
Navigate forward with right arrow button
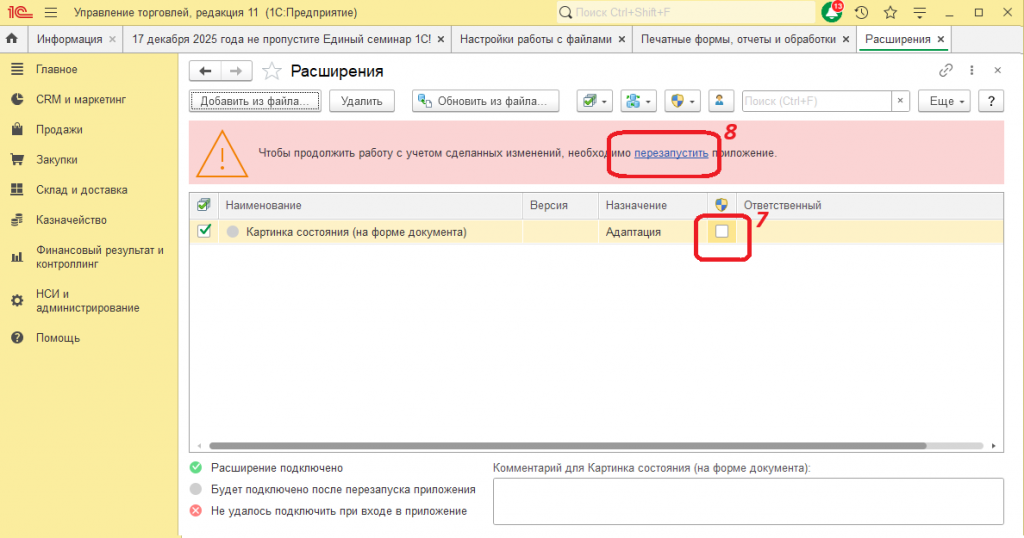tap(236, 71)
